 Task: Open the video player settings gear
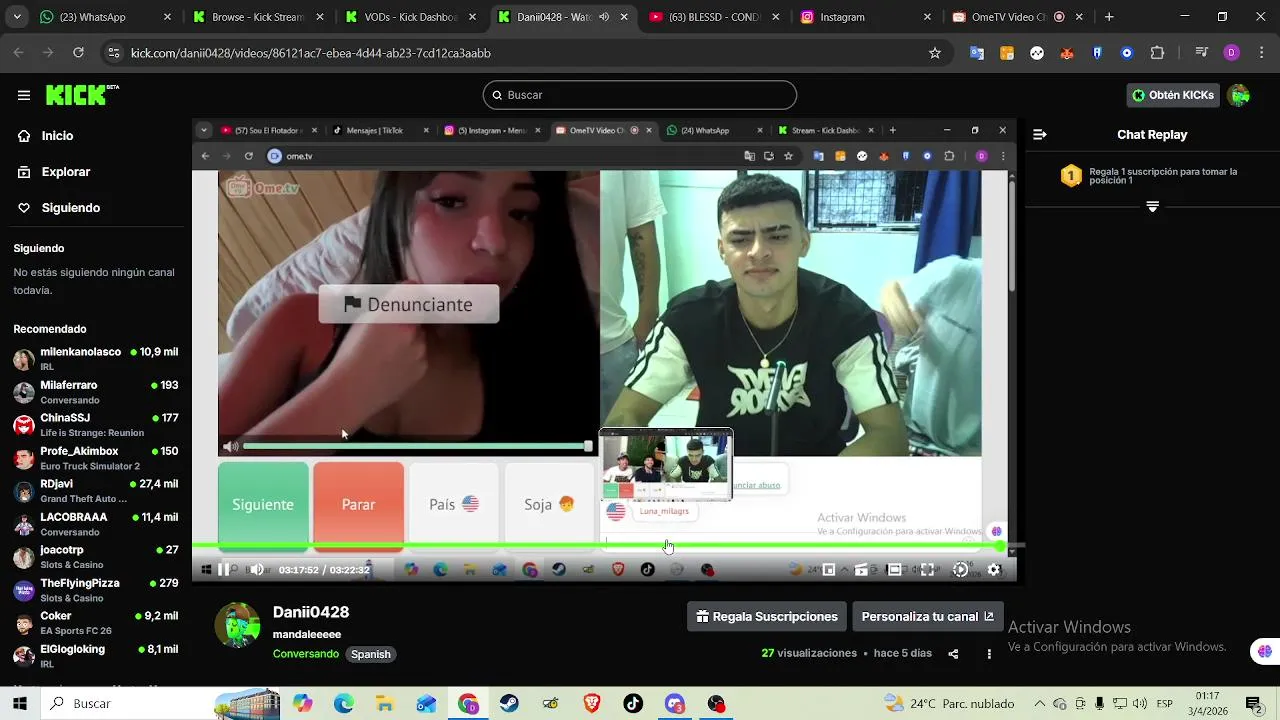994,570
